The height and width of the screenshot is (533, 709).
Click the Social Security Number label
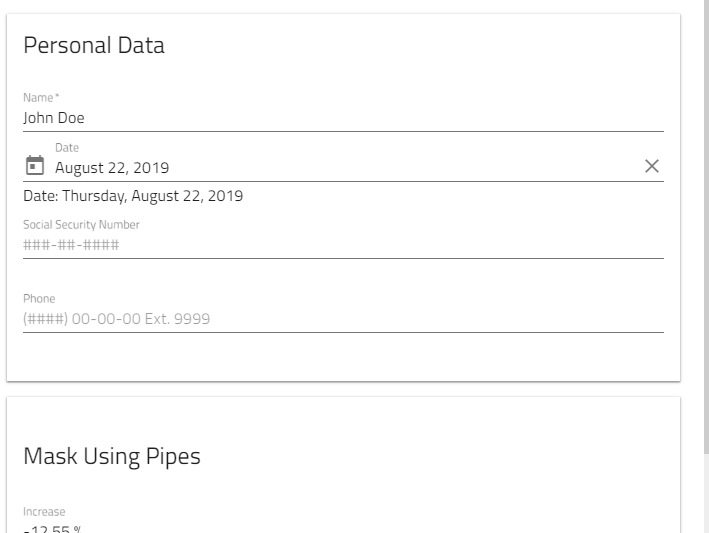81,225
